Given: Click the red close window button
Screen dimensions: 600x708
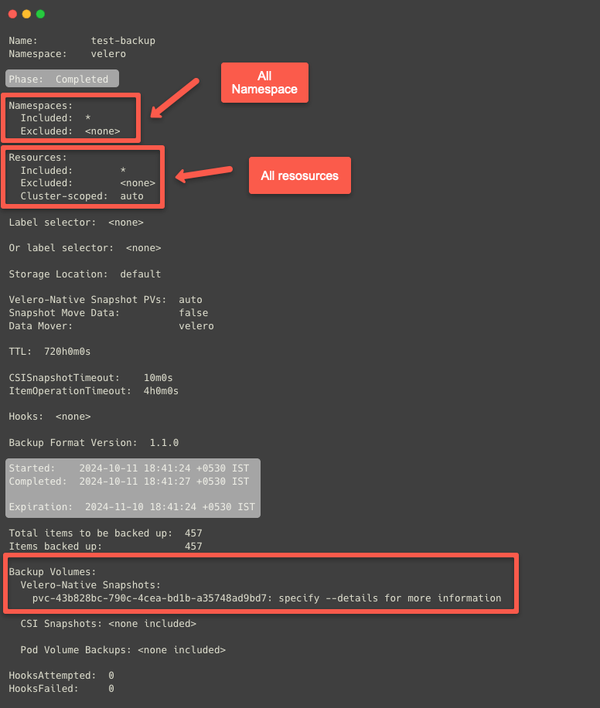Looking at the screenshot, I should 12,15.
